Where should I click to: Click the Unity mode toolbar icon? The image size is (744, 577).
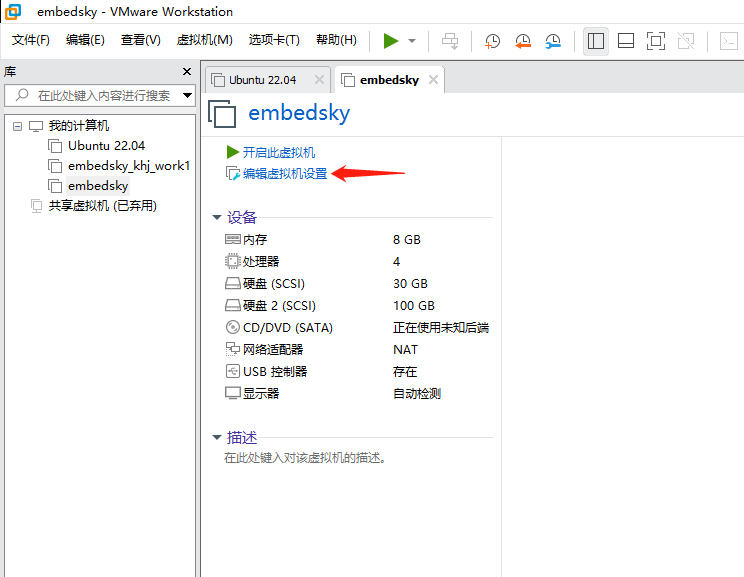686,41
